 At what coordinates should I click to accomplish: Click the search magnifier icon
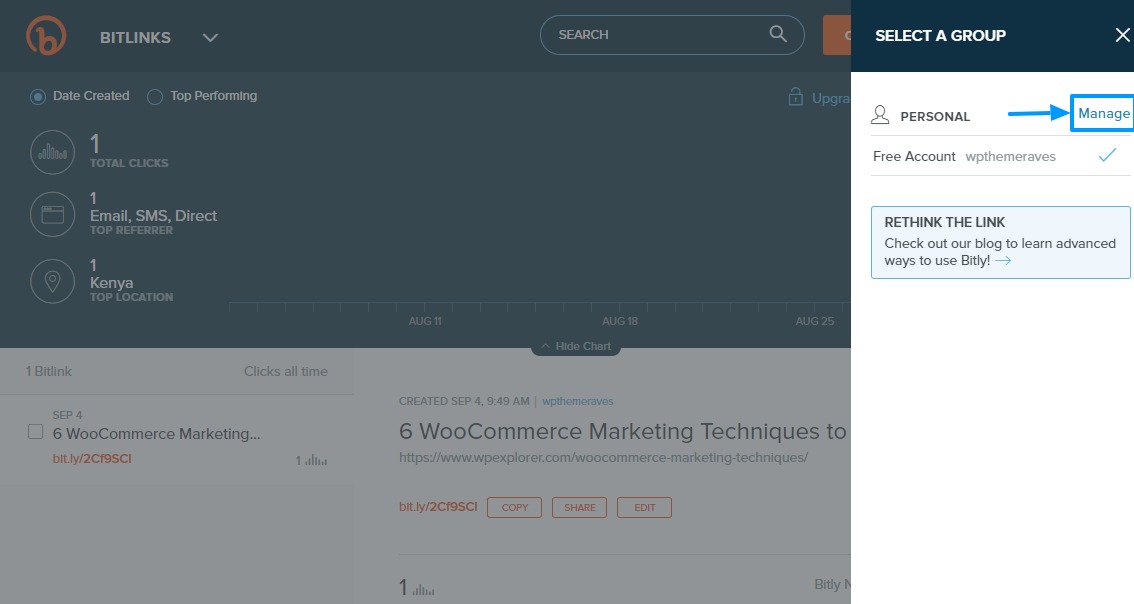coord(778,34)
